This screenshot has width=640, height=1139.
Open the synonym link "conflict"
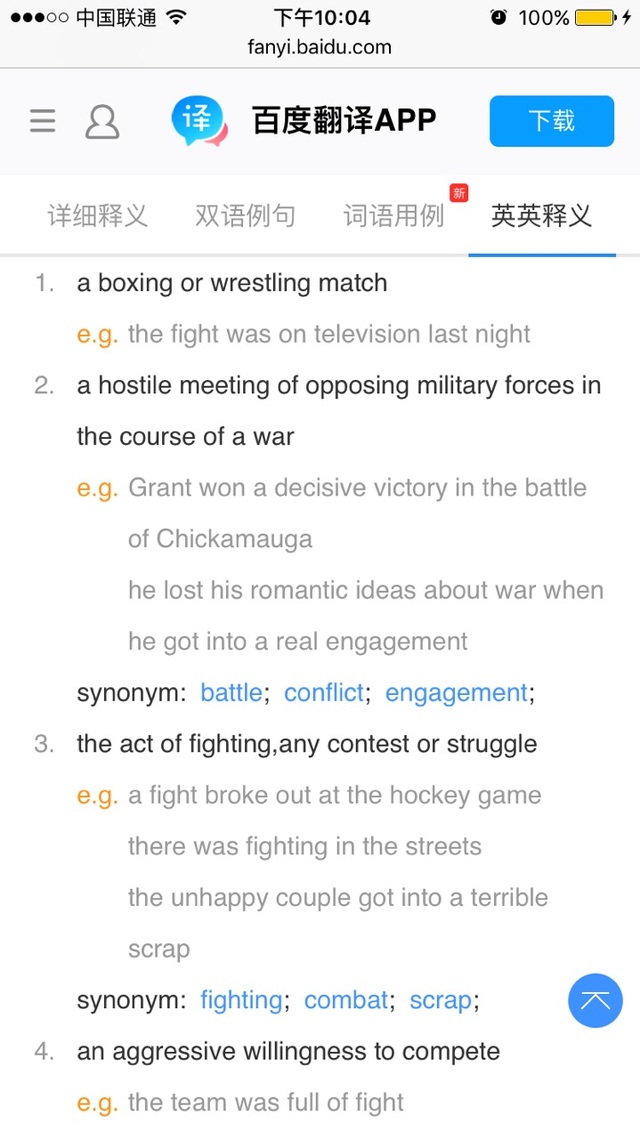pos(324,693)
